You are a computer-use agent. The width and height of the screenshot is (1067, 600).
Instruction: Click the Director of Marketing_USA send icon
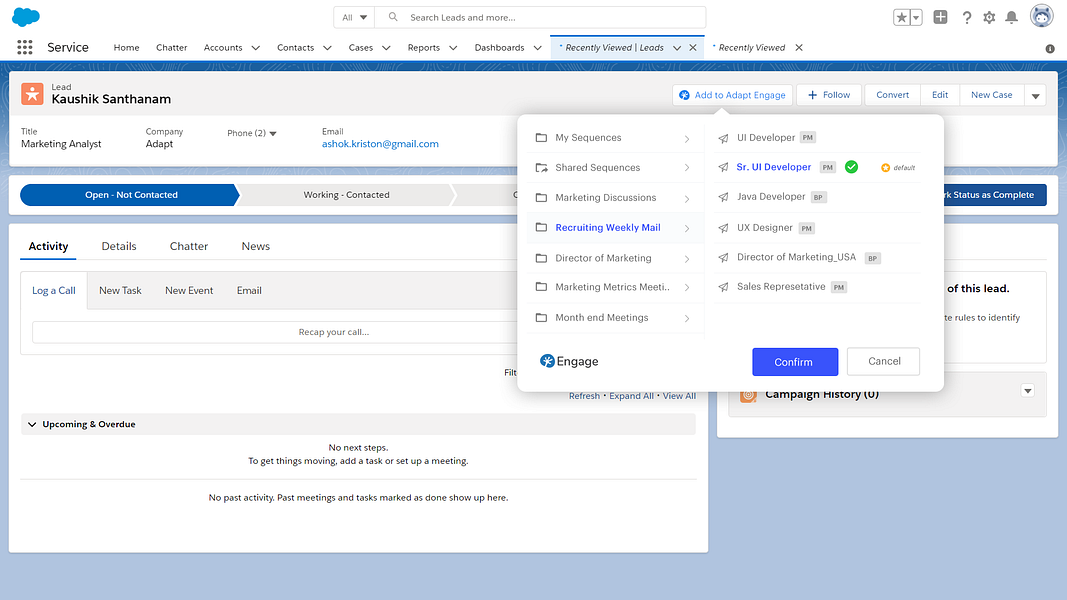[723, 258]
